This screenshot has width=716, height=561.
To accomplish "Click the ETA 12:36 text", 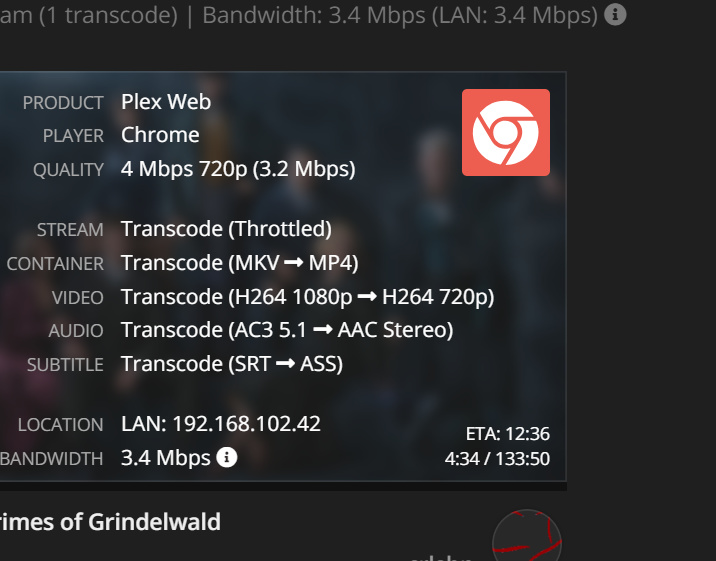I will [507, 434].
